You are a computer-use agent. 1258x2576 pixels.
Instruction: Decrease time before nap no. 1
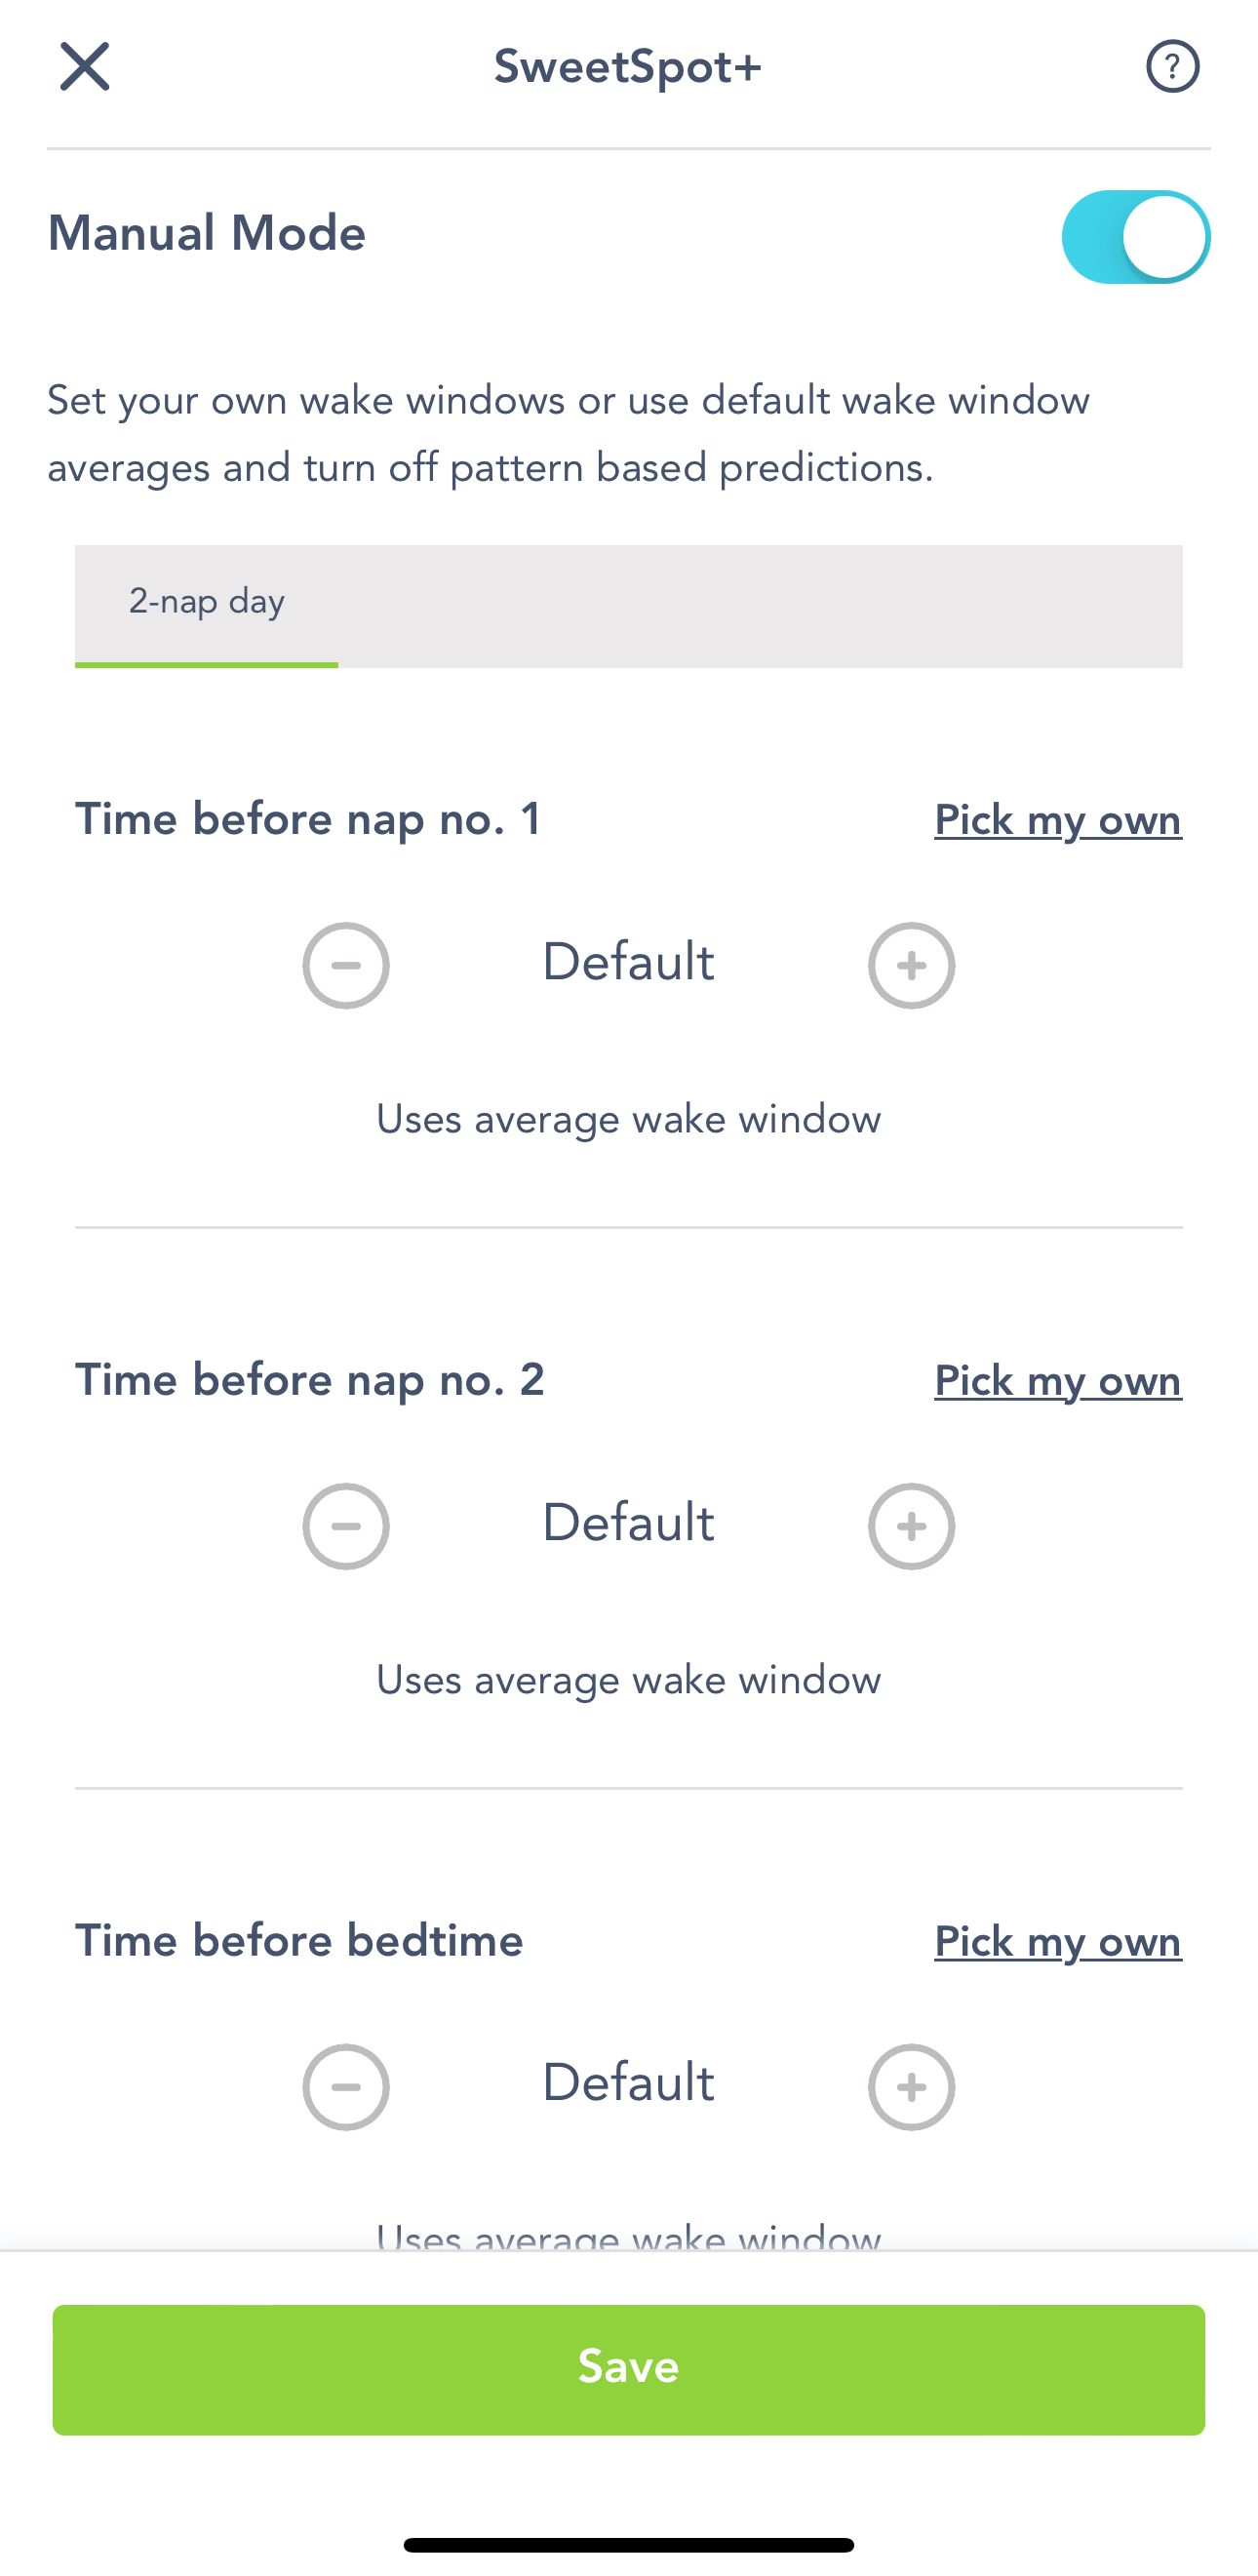(346, 965)
